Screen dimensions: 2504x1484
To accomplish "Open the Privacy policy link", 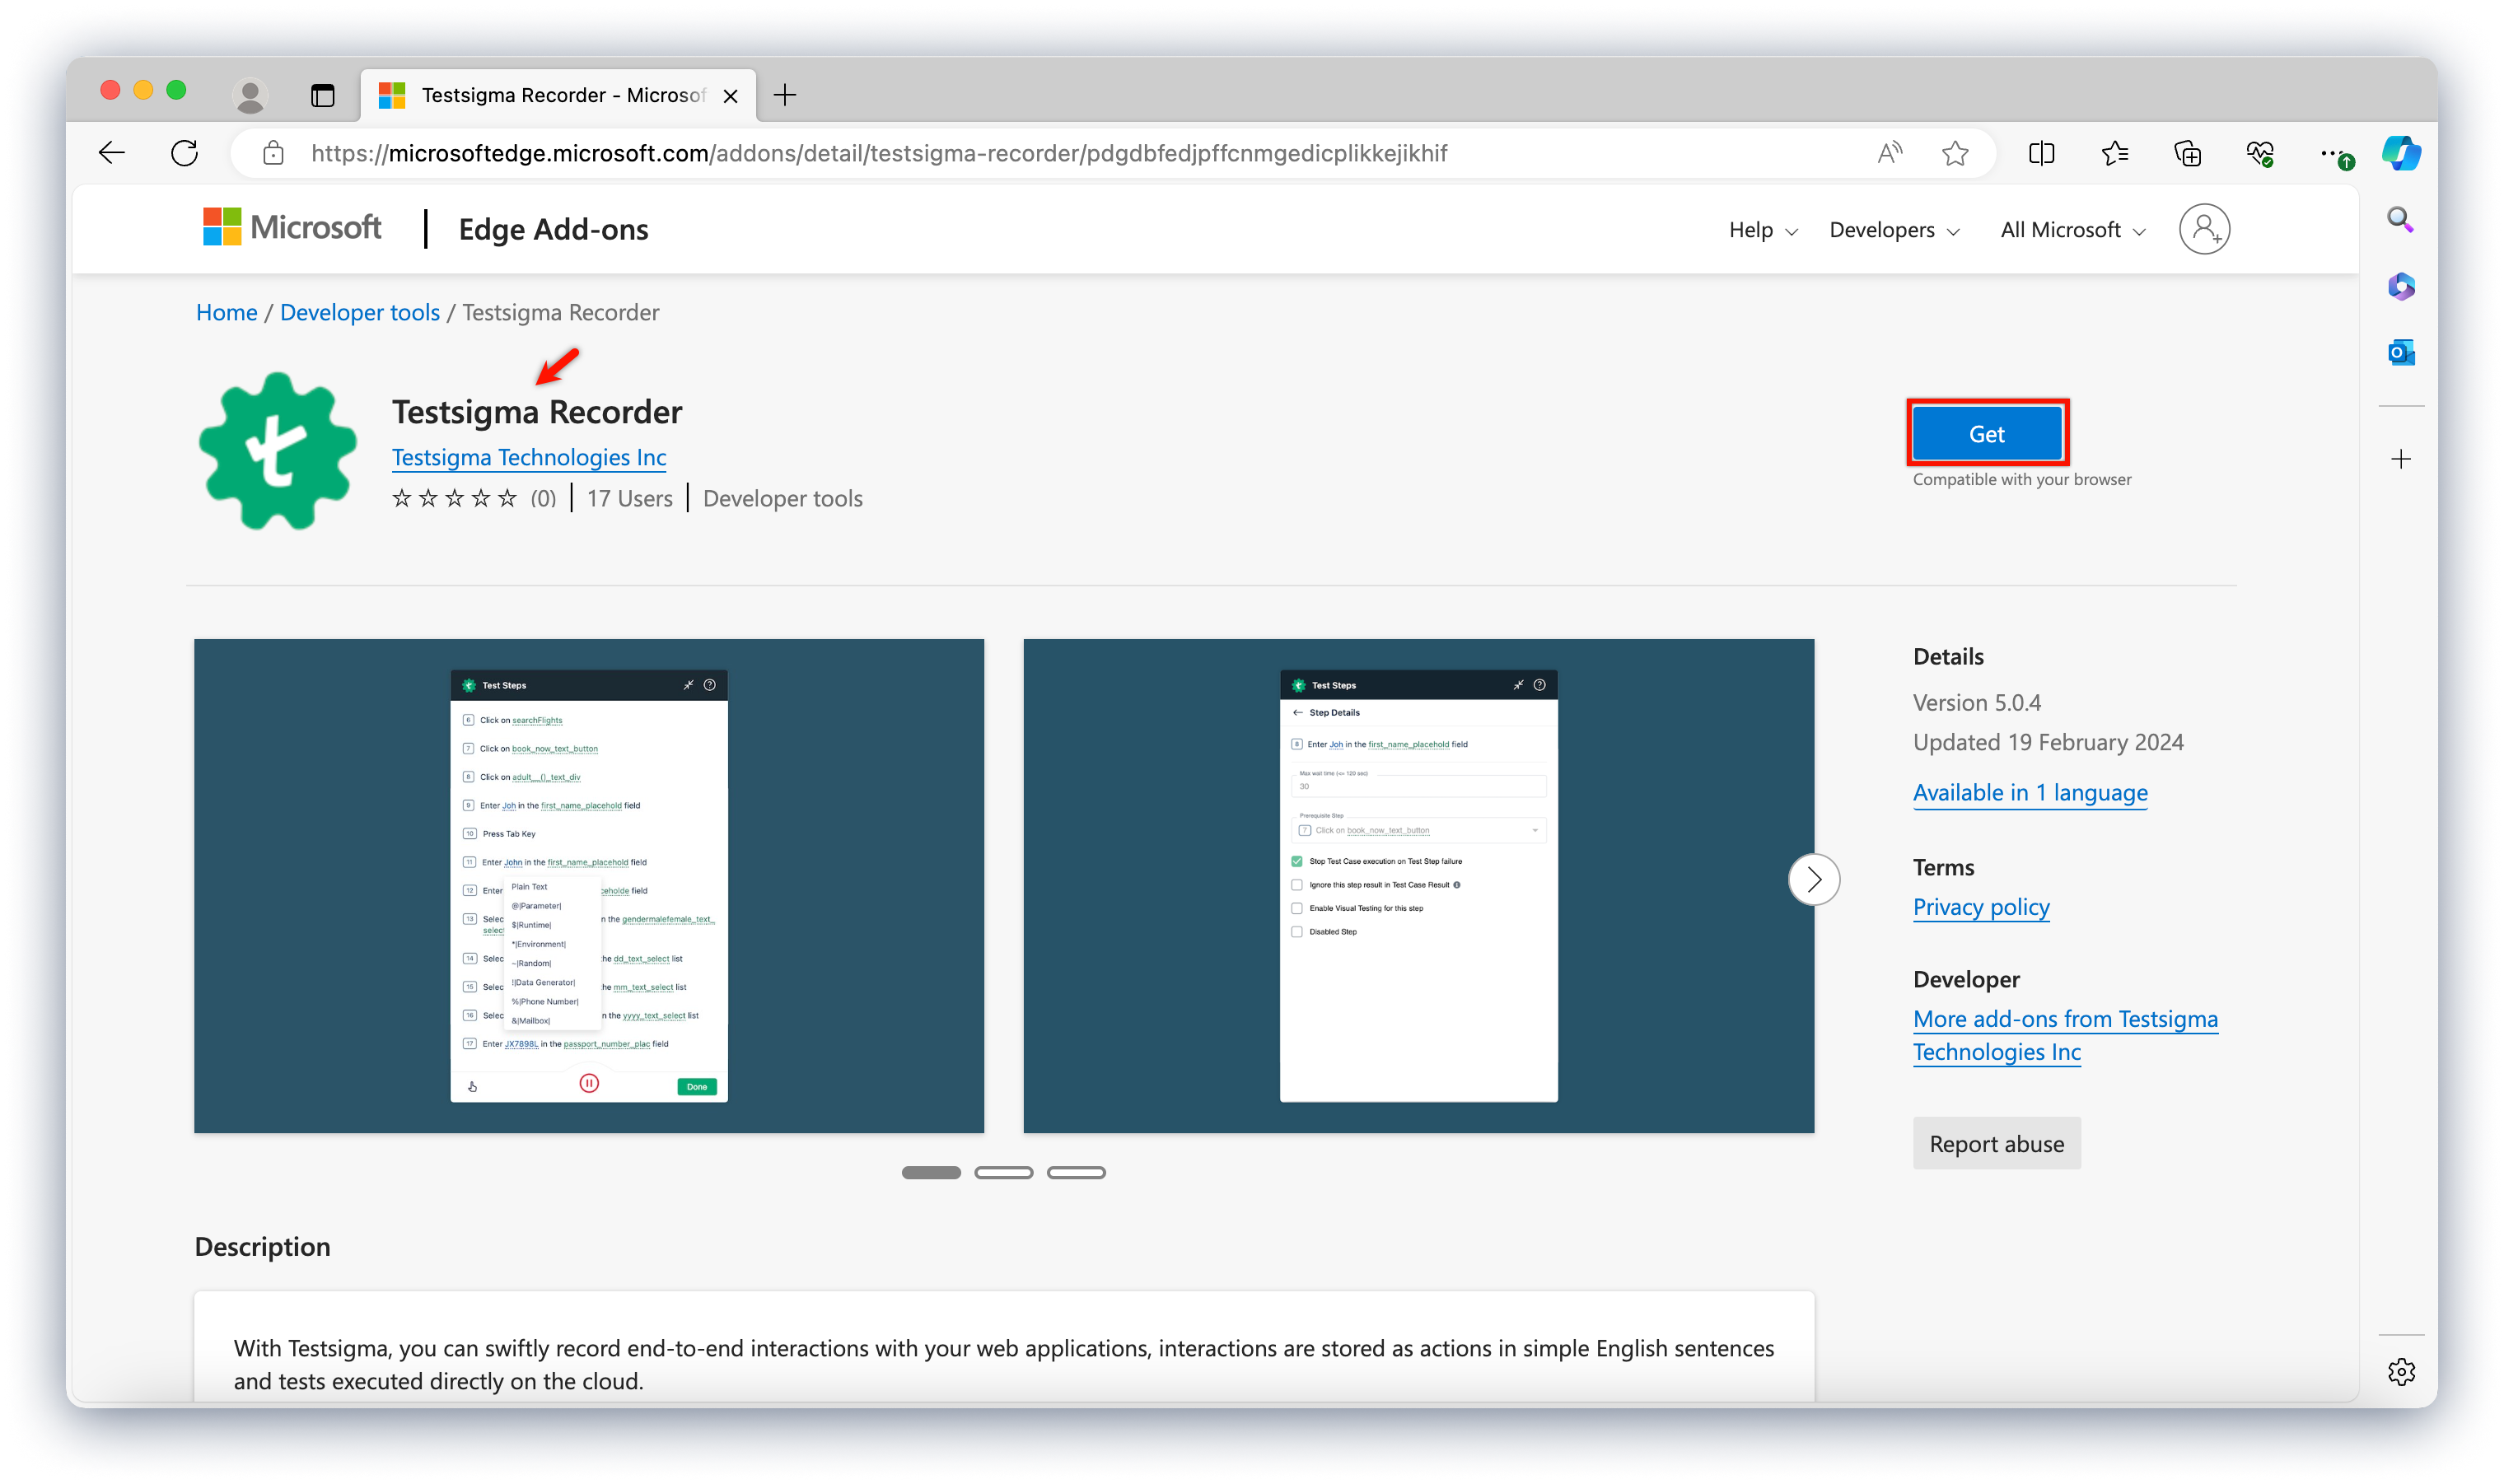I will (1980, 906).
